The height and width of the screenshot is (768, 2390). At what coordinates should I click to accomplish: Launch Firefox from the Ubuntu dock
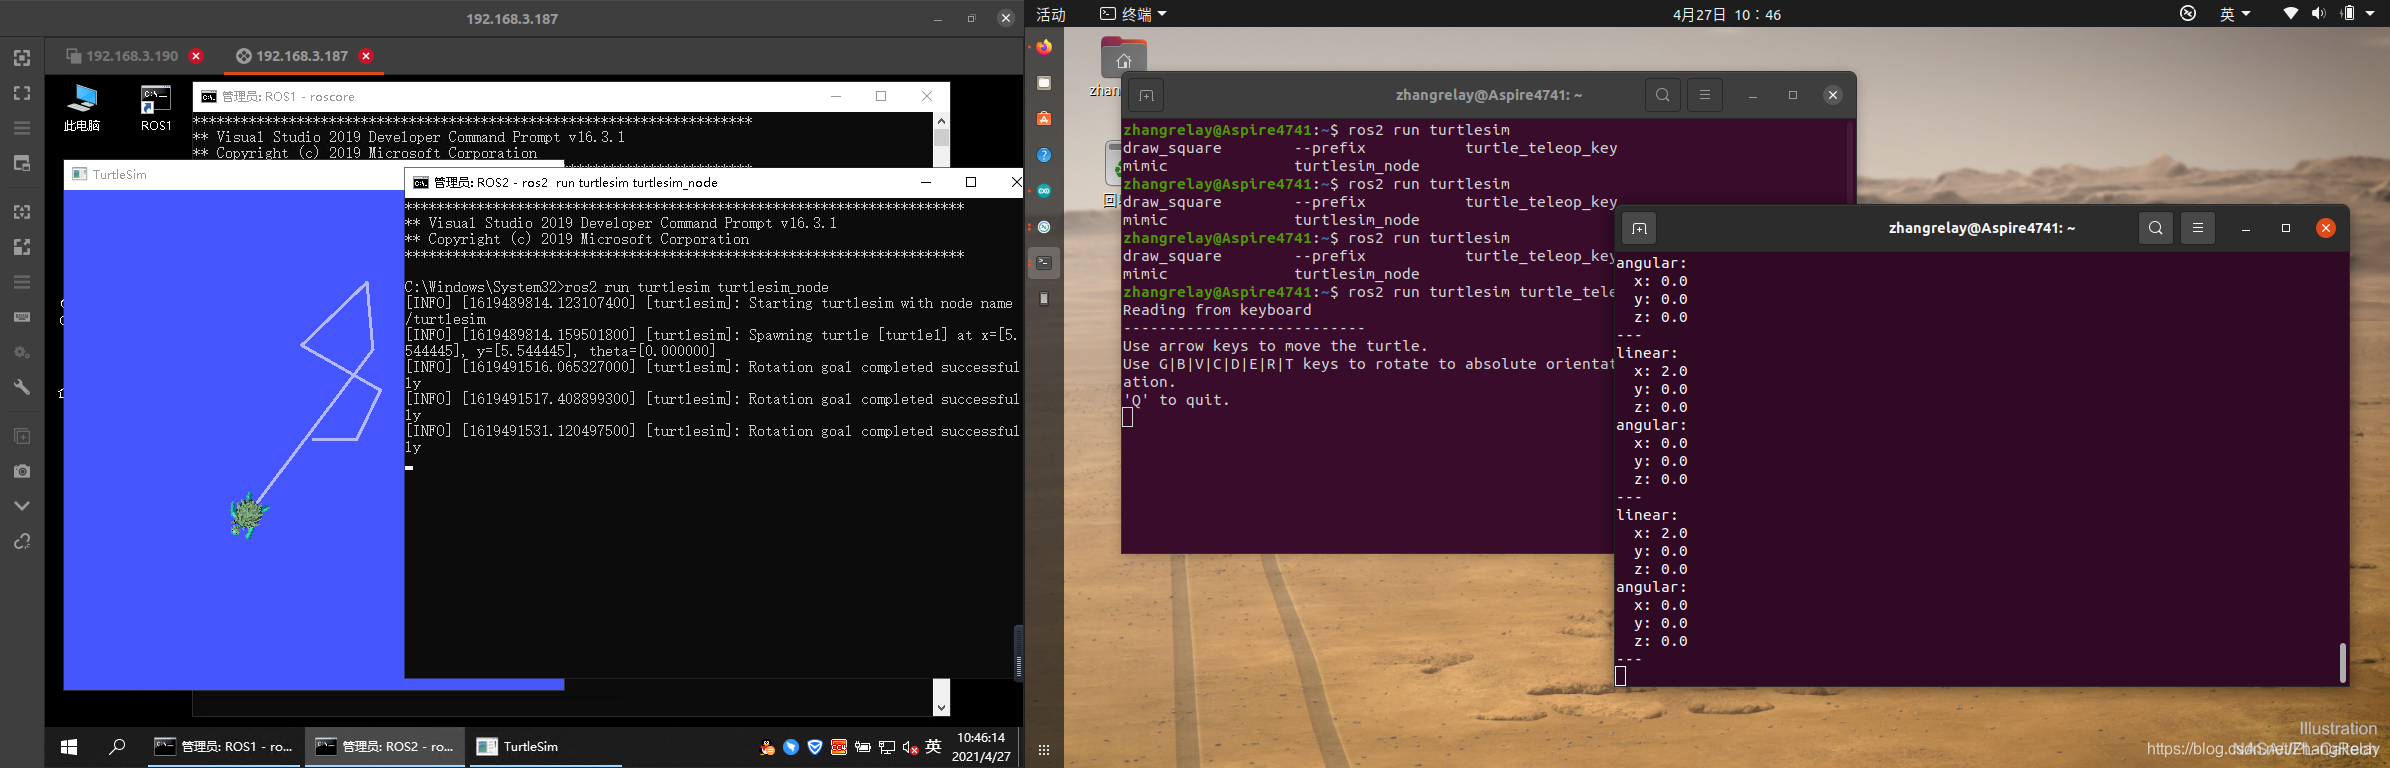click(x=1044, y=47)
